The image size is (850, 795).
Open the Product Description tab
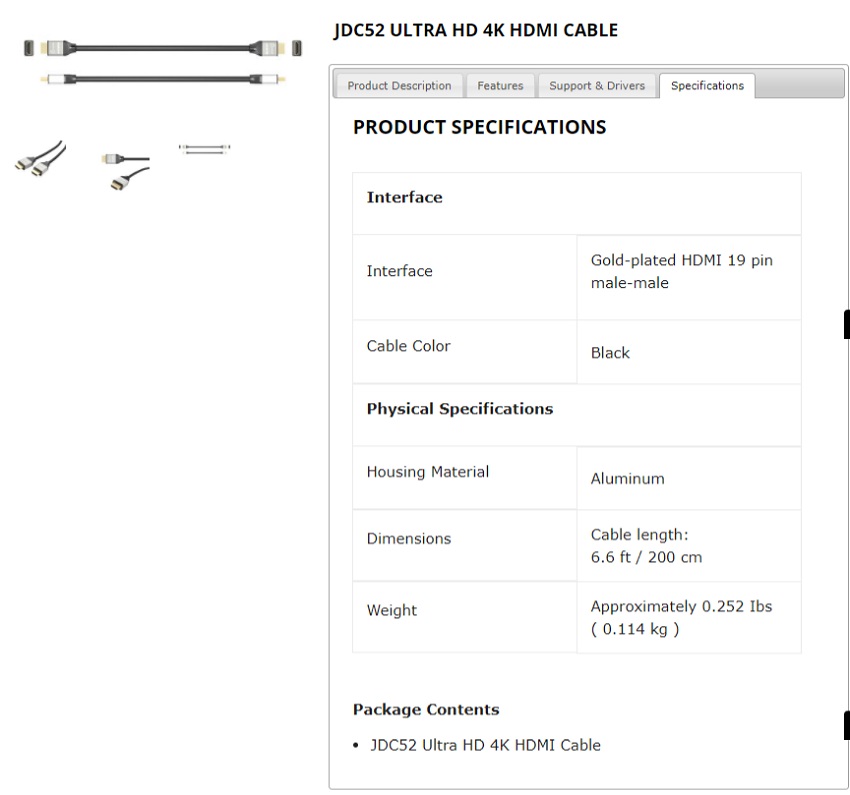click(399, 86)
